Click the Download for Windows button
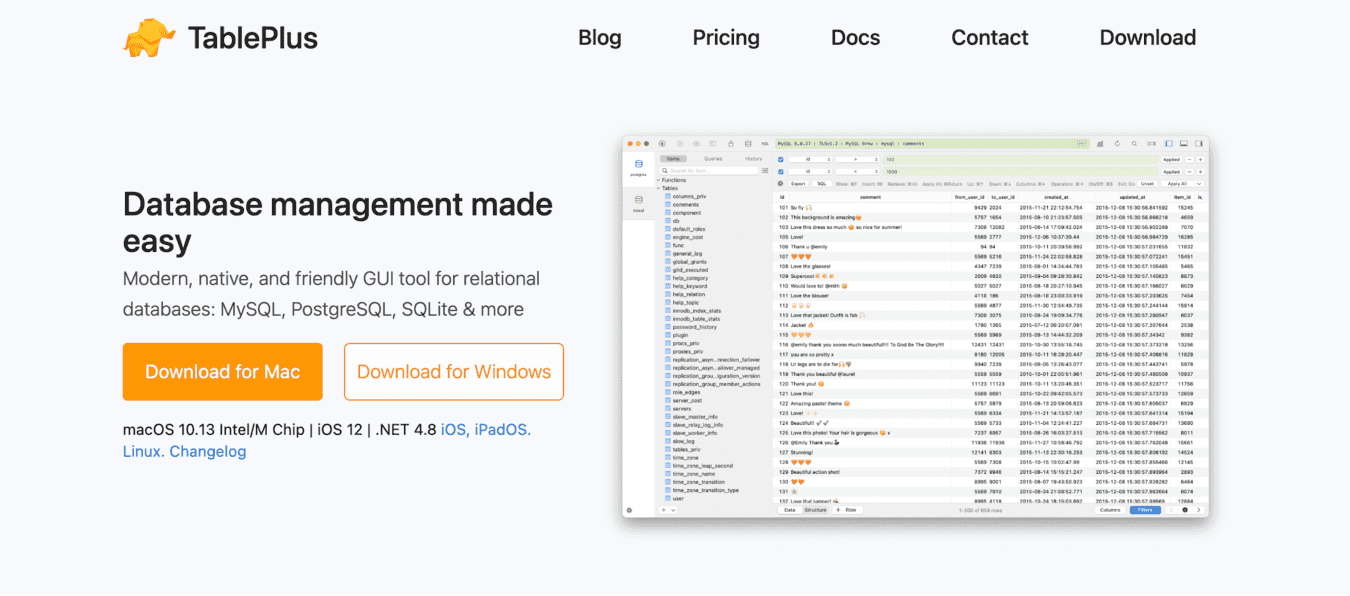The width and height of the screenshot is (1350, 596). point(453,372)
